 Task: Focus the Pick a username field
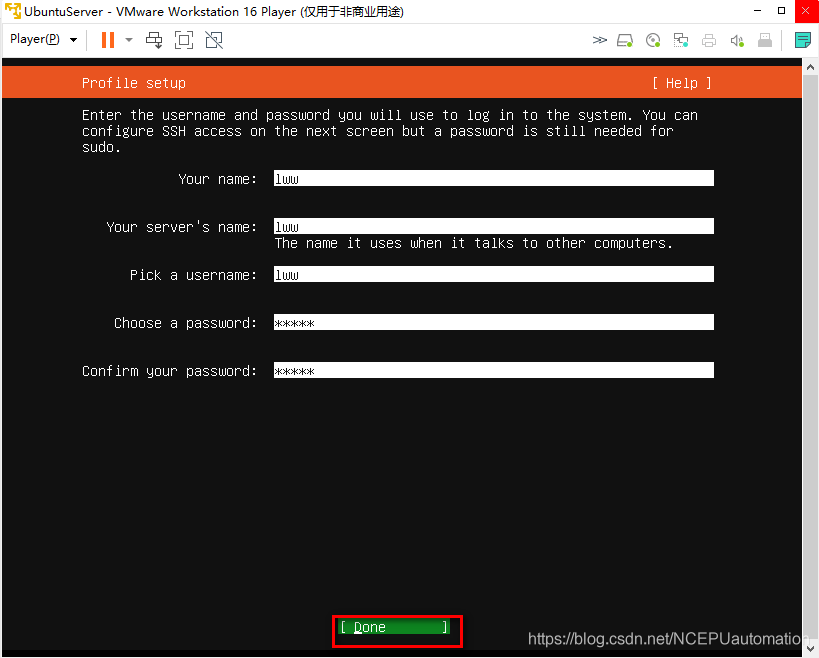click(494, 274)
